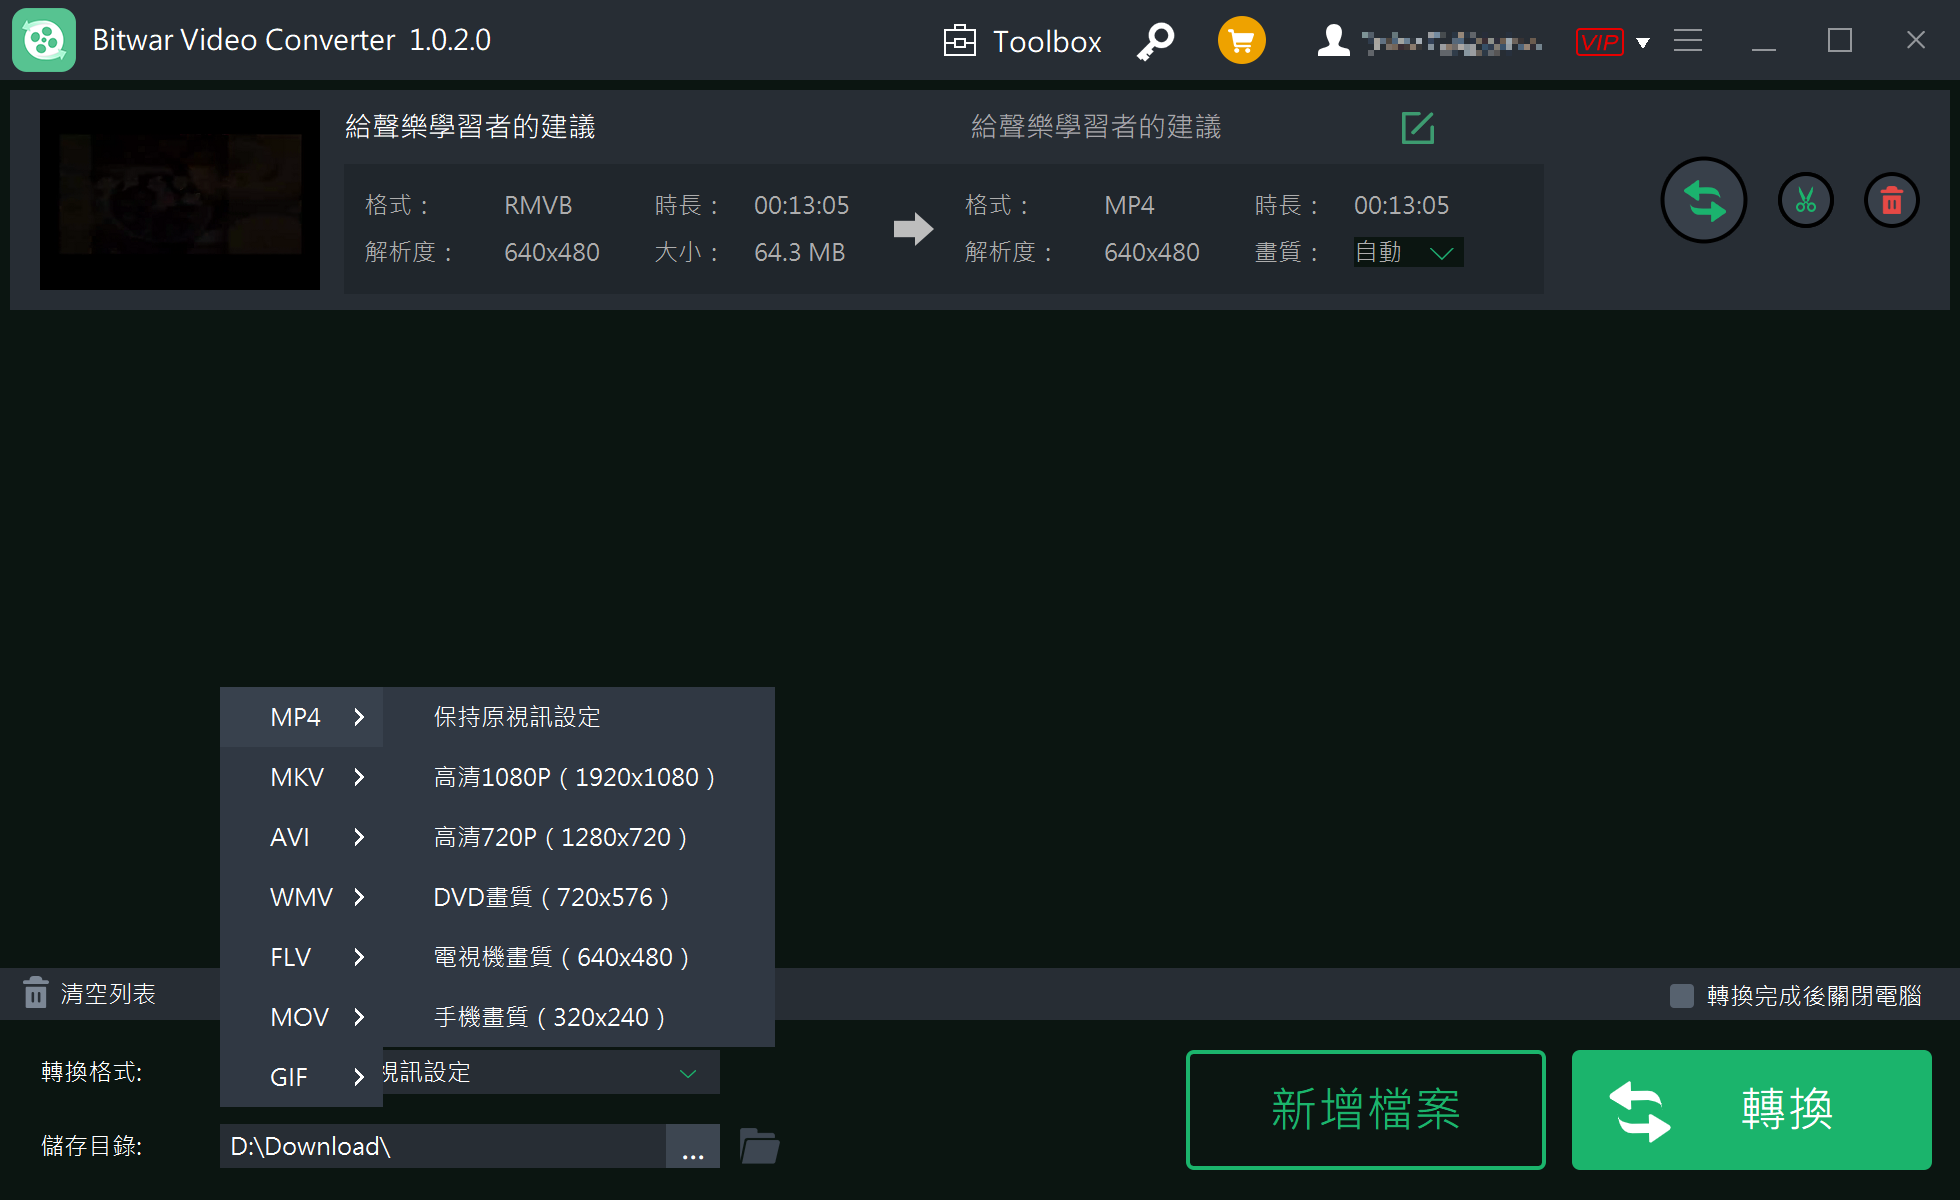Click the green 轉換 convert button
The image size is (1960, 1200).
click(x=1751, y=1110)
